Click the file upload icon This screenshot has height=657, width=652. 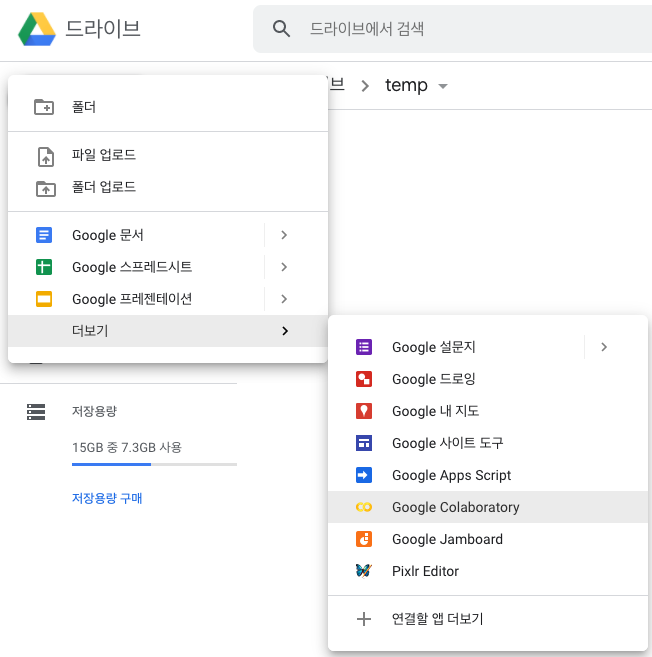[46, 157]
